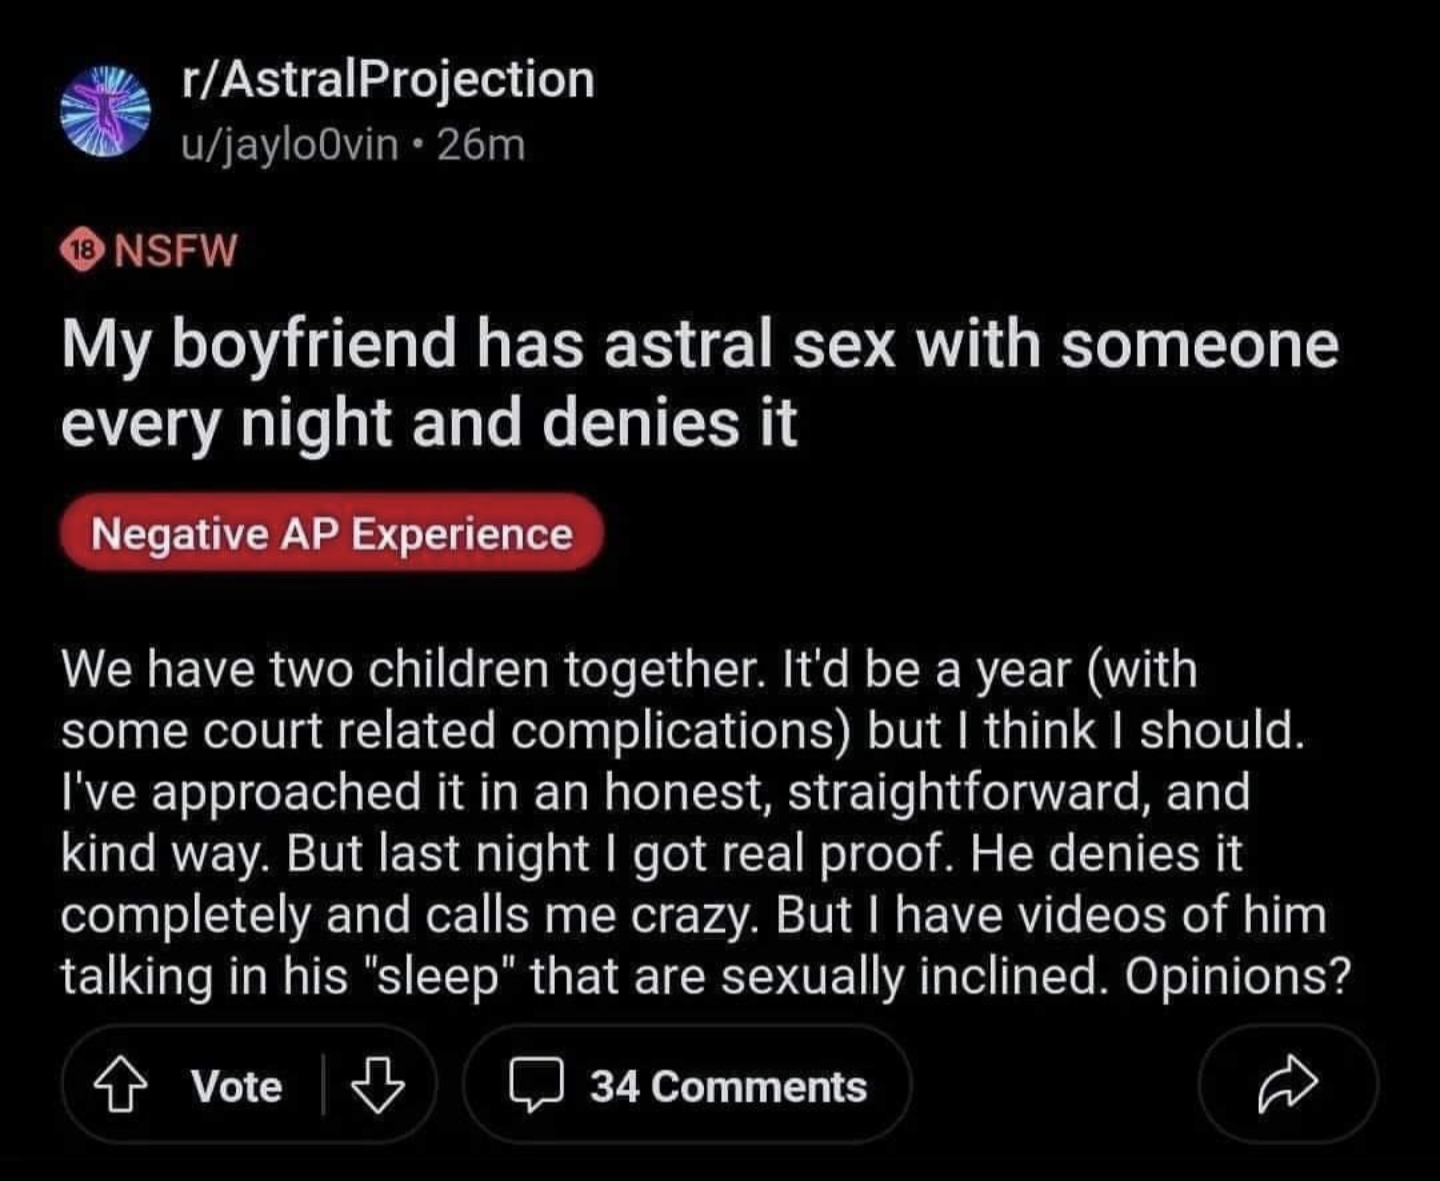Image resolution: width=1440 pixels, height=1181 pixels.
Task: Open r/AstralProjection community link
Action: (x=388, y=79)
